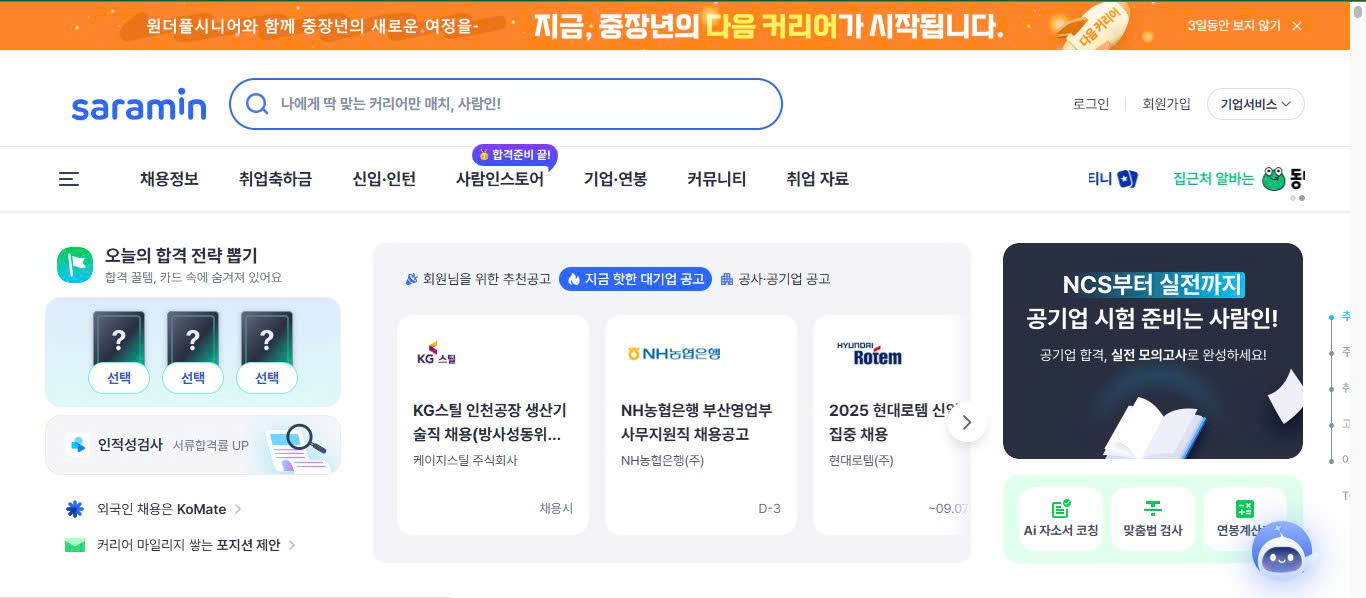Open the 취업 자료 menu
The height and width of the screenshot is (598, 1366).
(x=817, y=179)
